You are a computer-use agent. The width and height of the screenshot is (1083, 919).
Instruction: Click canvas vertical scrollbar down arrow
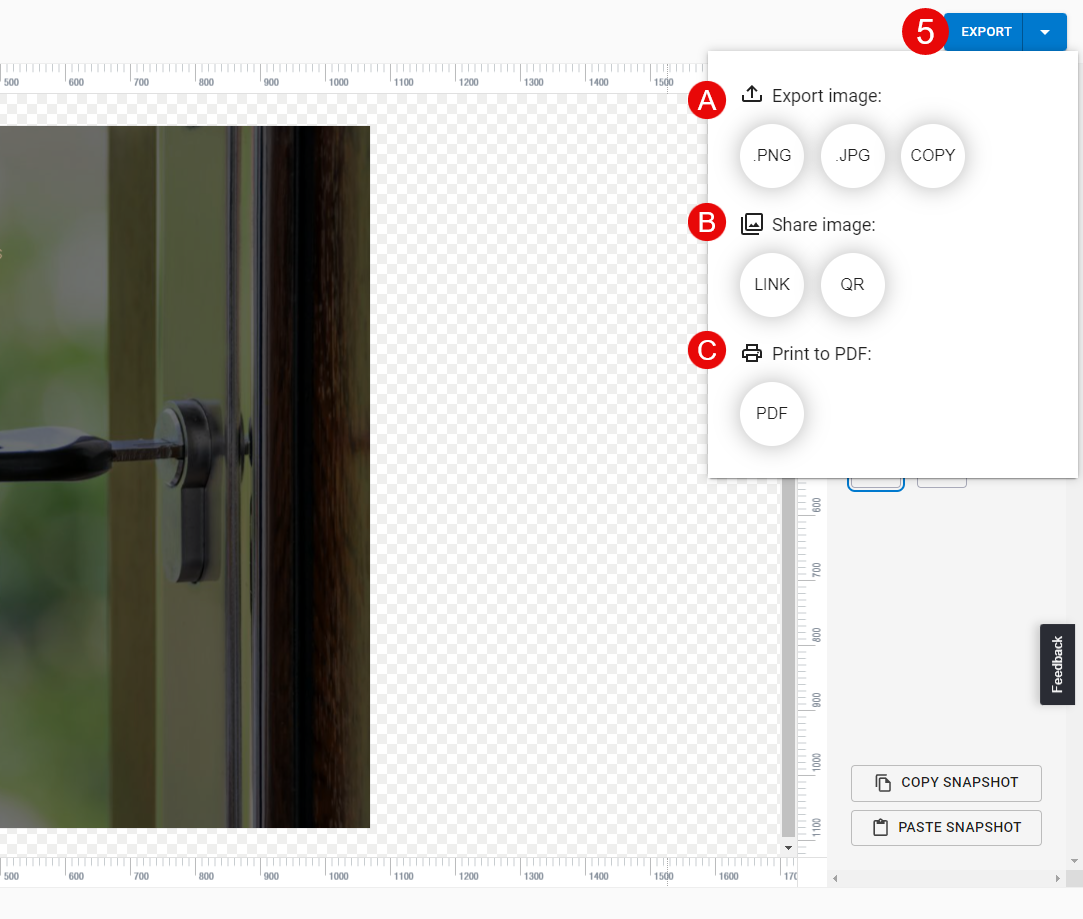[x=788, y=848]
